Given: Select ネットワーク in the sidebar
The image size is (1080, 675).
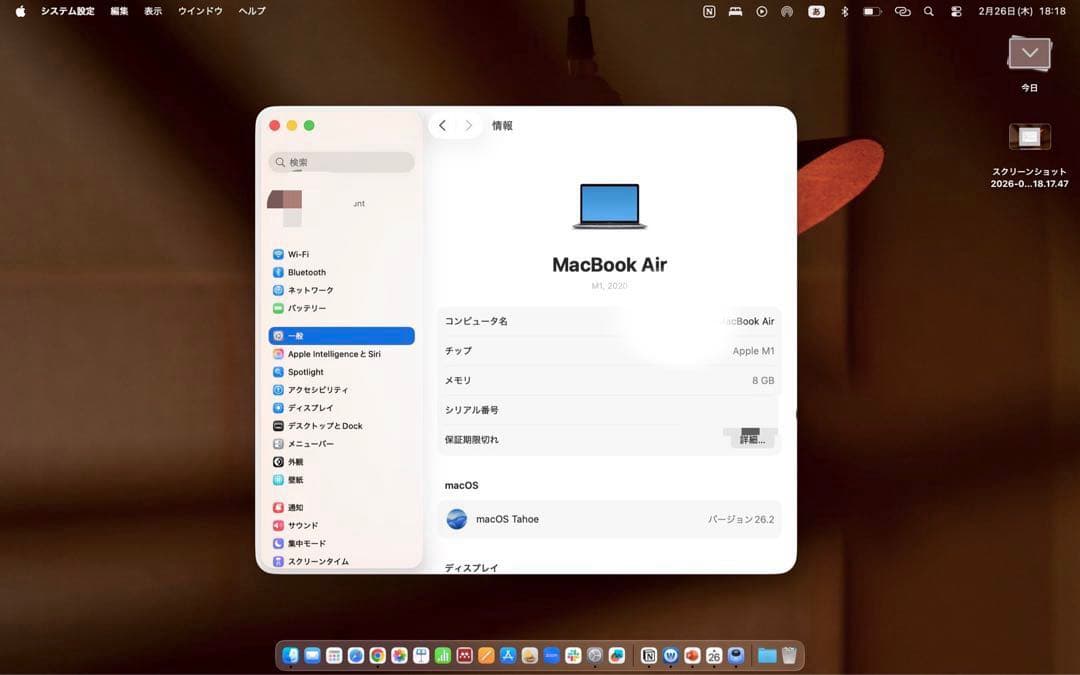Looking at the screenshot, I should tap(342, 290).
